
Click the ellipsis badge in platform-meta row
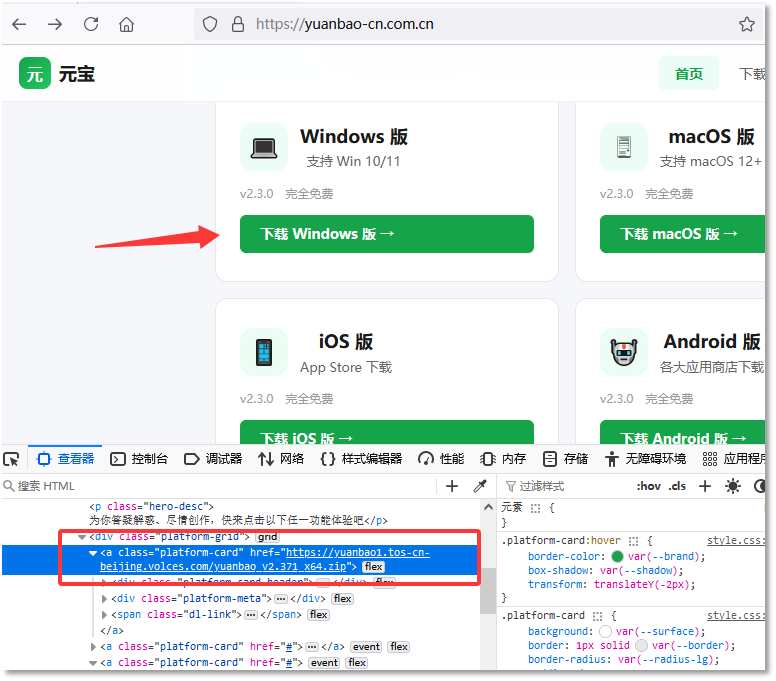(x=281, y=599)
